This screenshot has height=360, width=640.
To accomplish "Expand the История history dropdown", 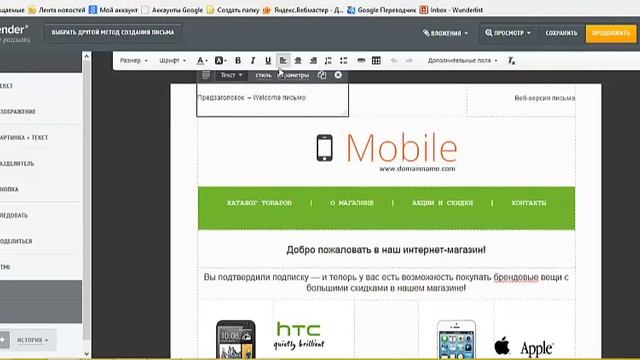I will click(33, 340).
